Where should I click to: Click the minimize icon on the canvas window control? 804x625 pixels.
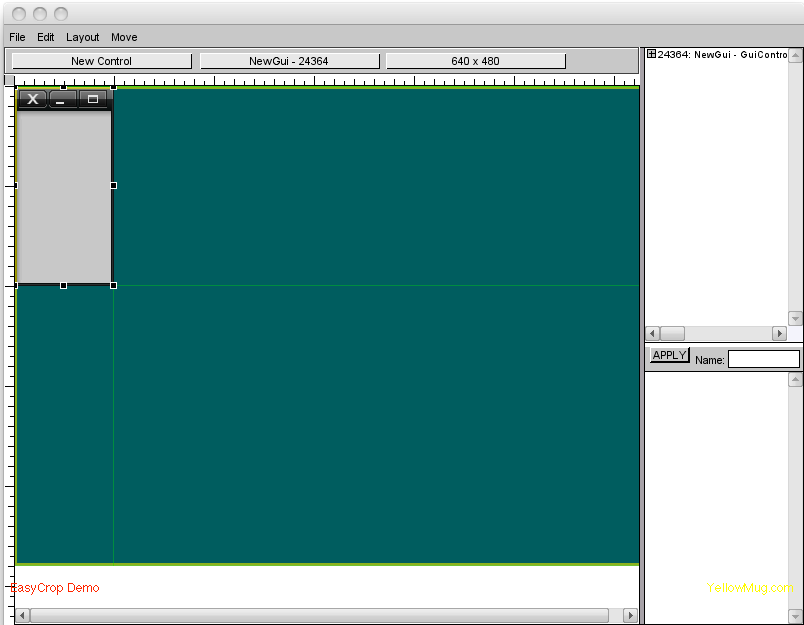(x=62, y=99)
